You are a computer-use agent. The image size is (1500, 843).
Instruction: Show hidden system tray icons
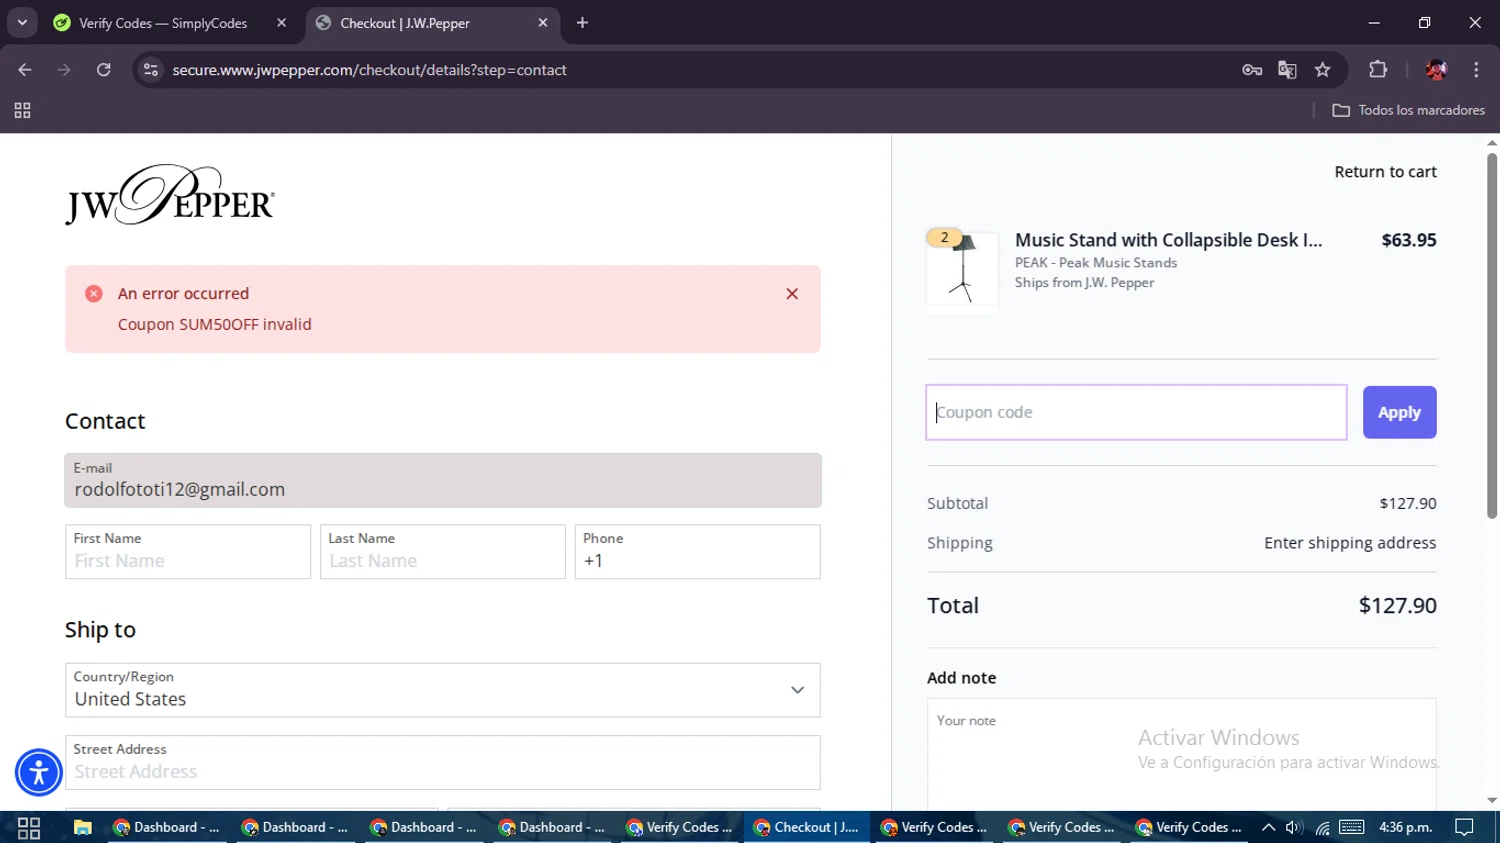1268,827
